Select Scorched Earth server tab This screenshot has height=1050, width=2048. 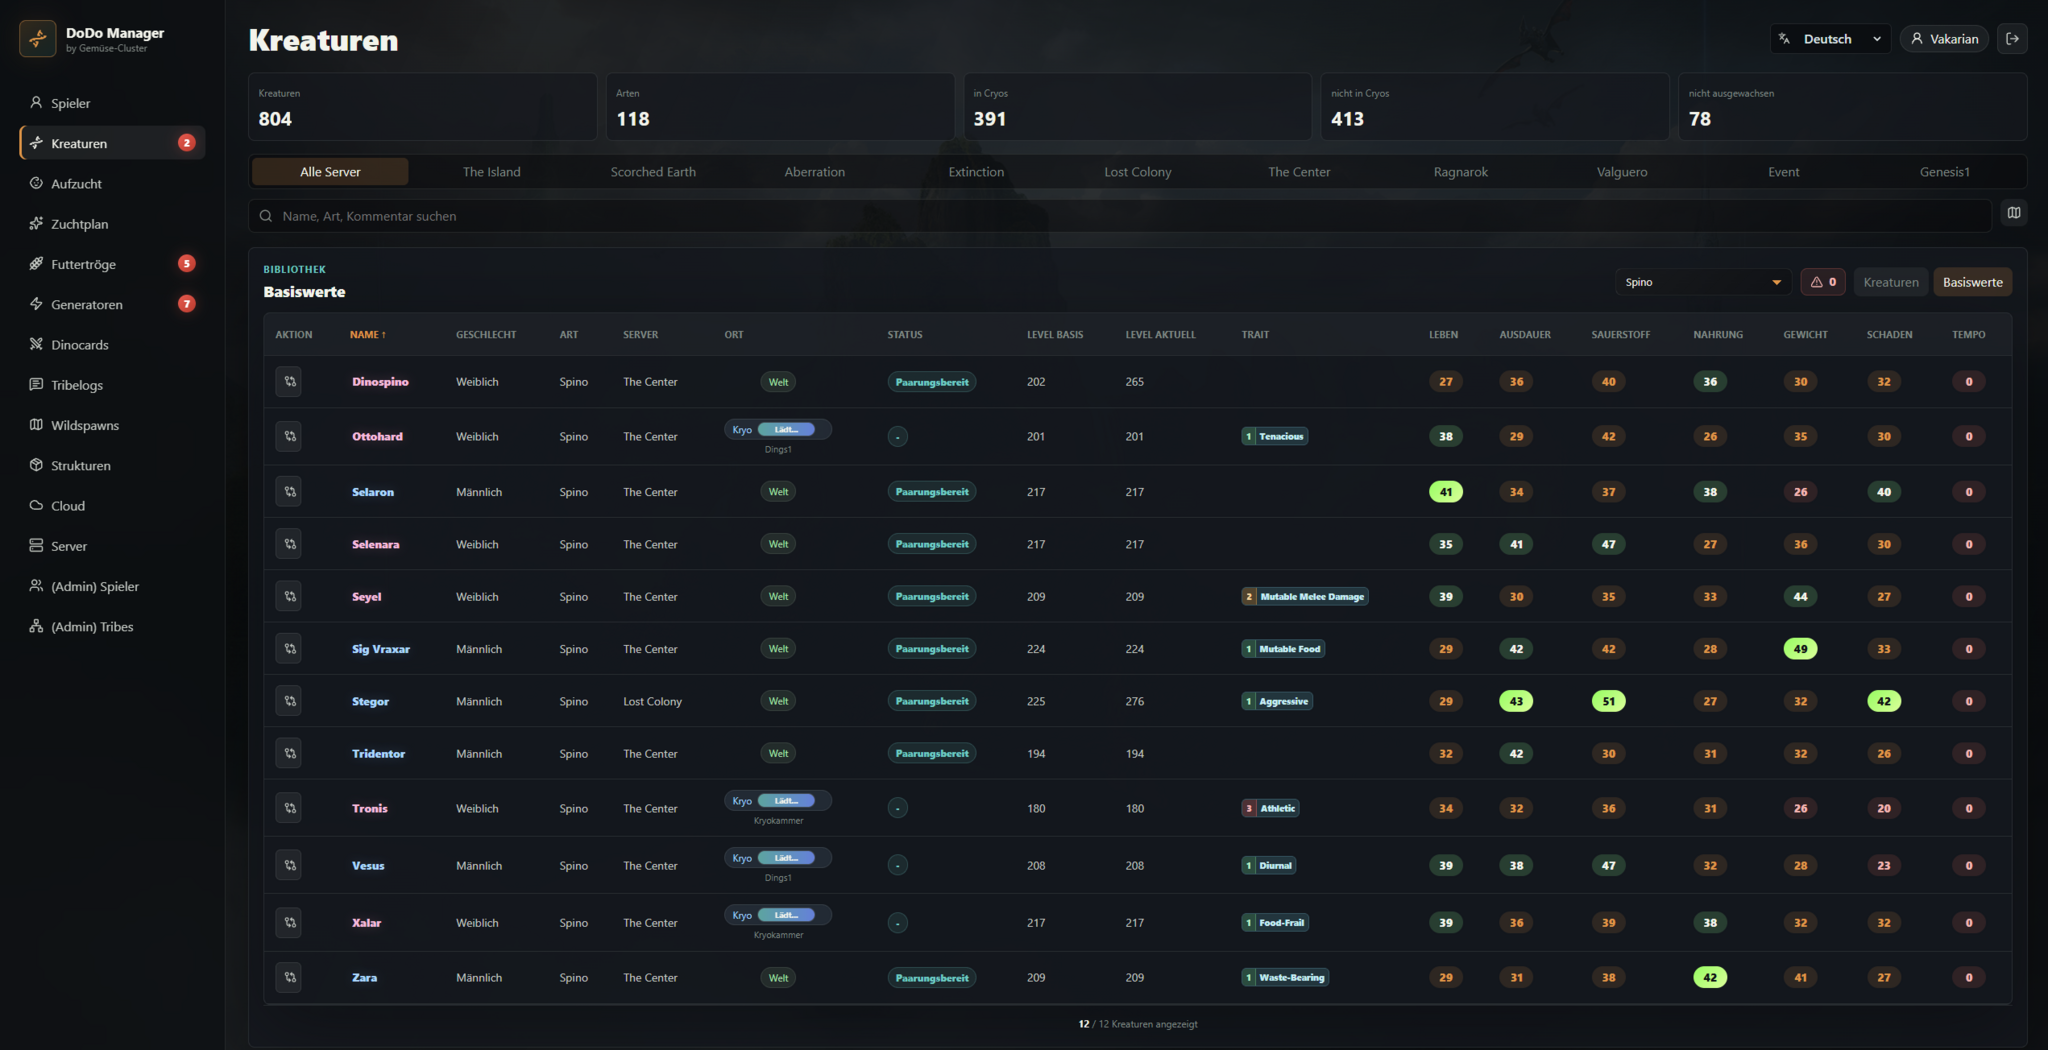click(653, 172)
